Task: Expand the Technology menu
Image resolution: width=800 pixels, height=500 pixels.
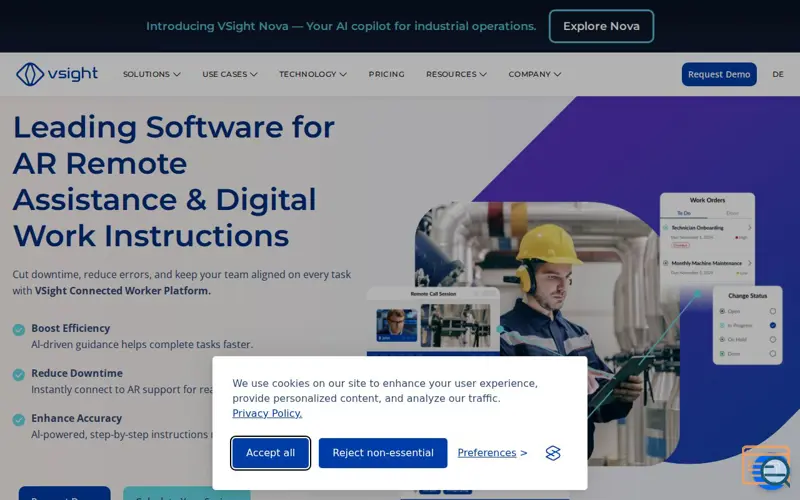Action: tap(313, 74)
